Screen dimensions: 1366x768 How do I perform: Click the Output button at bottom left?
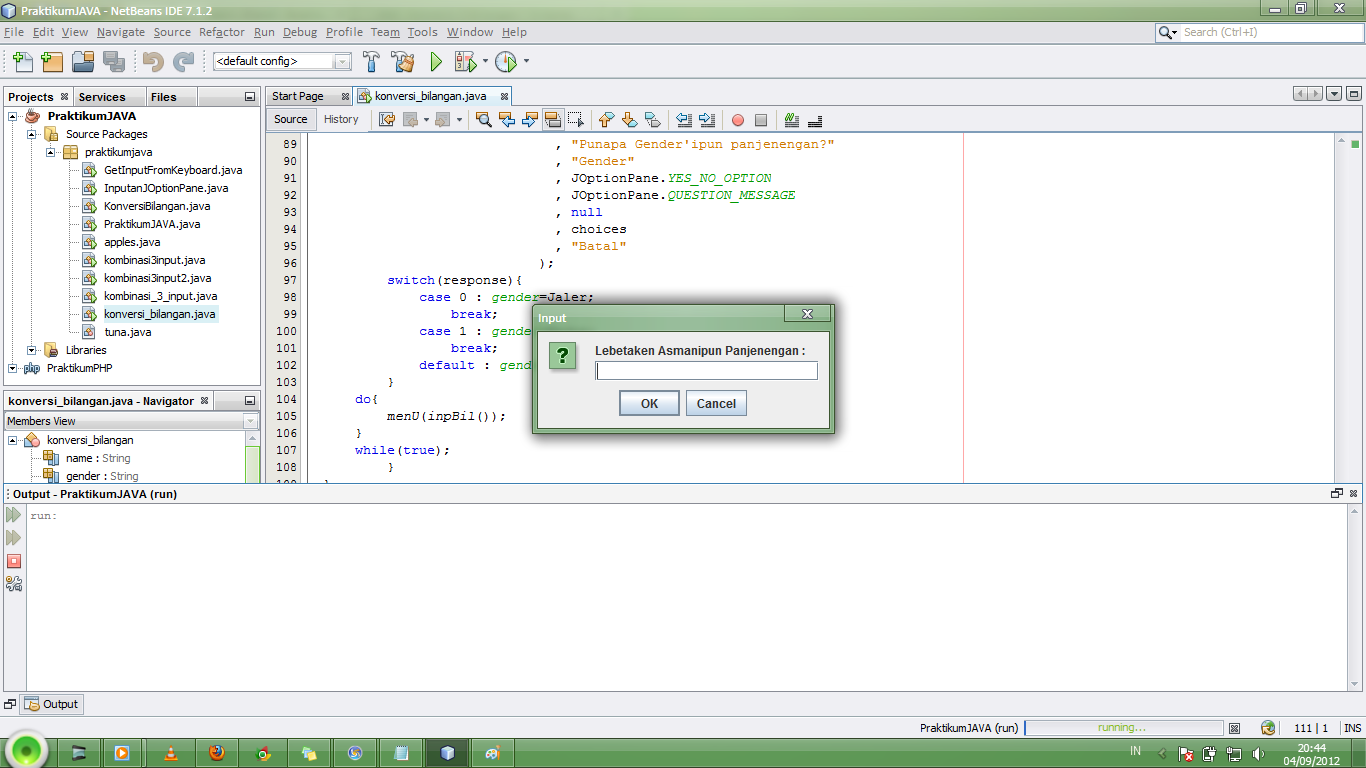point(51,704)
